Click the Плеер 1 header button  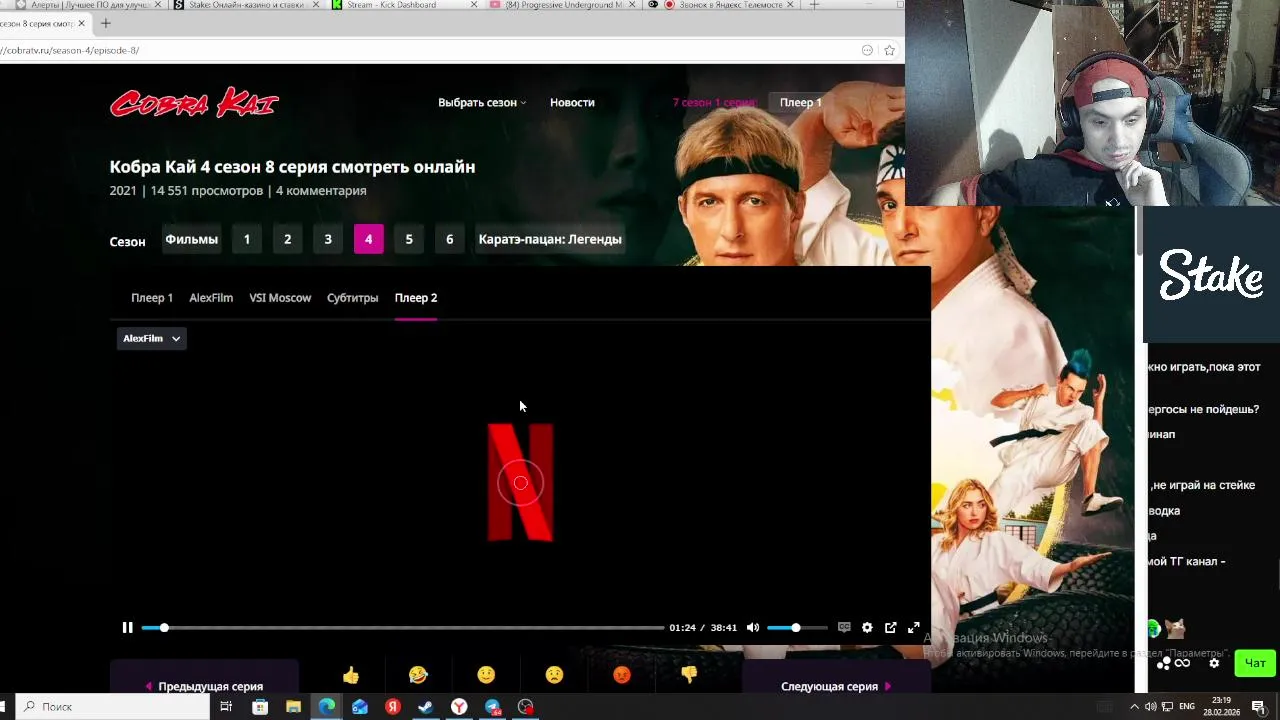tap(800, 102)
